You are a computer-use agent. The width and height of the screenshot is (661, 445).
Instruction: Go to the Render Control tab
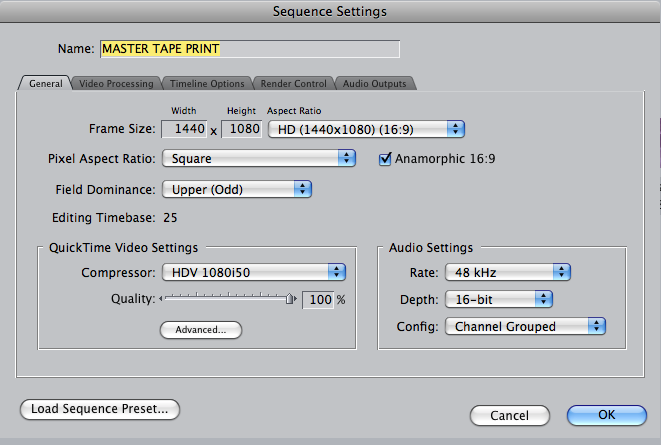(x=294, y=83)
